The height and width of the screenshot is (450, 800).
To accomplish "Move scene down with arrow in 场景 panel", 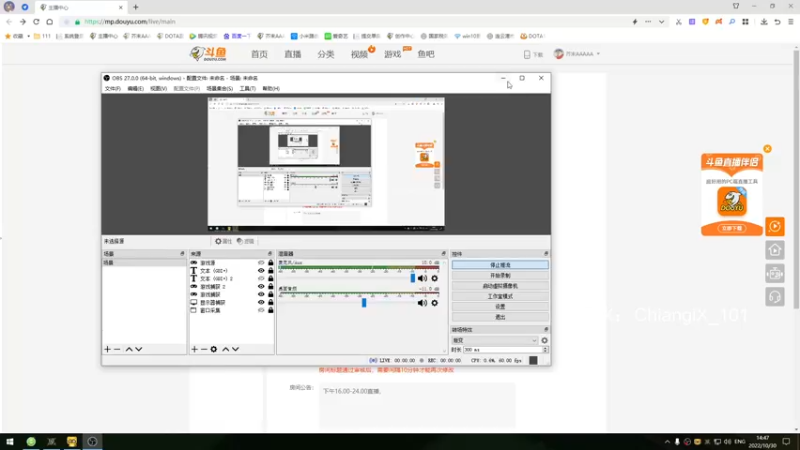I will [x=139, y=349].
